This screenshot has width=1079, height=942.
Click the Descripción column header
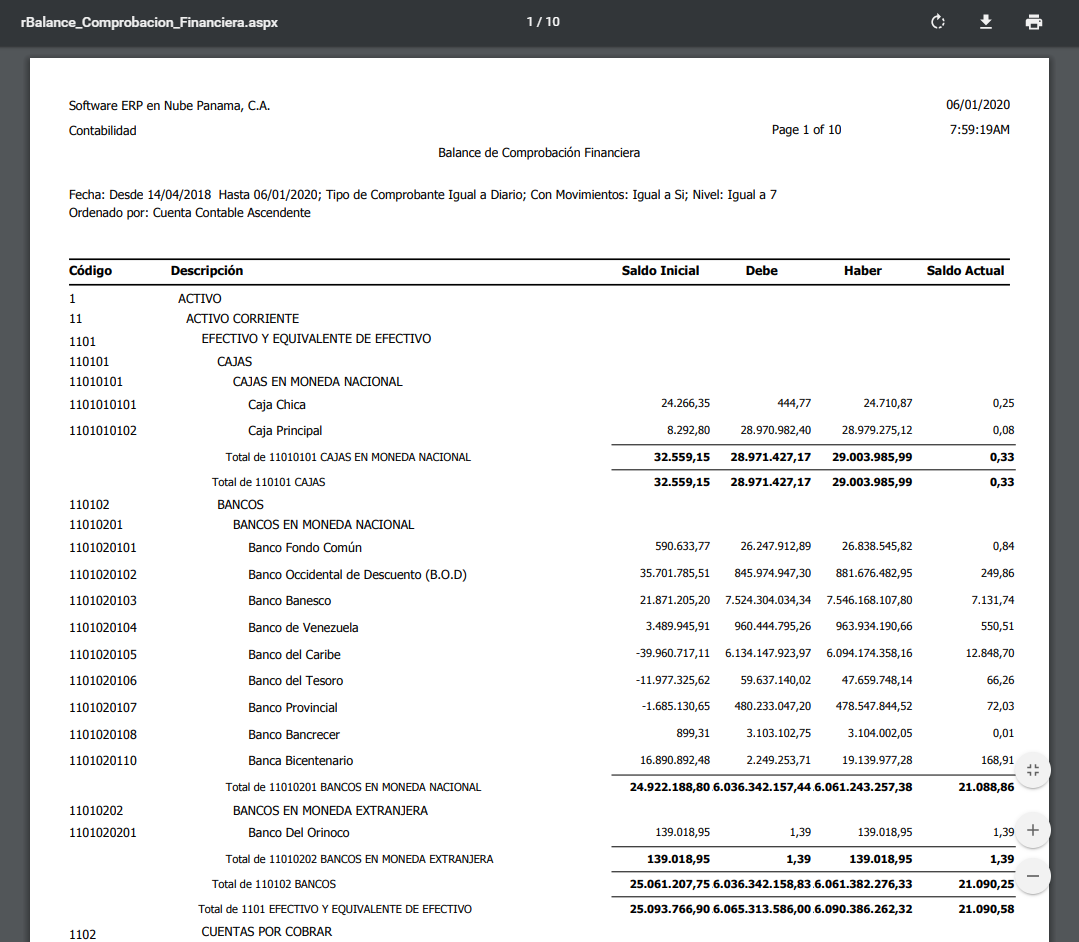[x=207, y=271]
